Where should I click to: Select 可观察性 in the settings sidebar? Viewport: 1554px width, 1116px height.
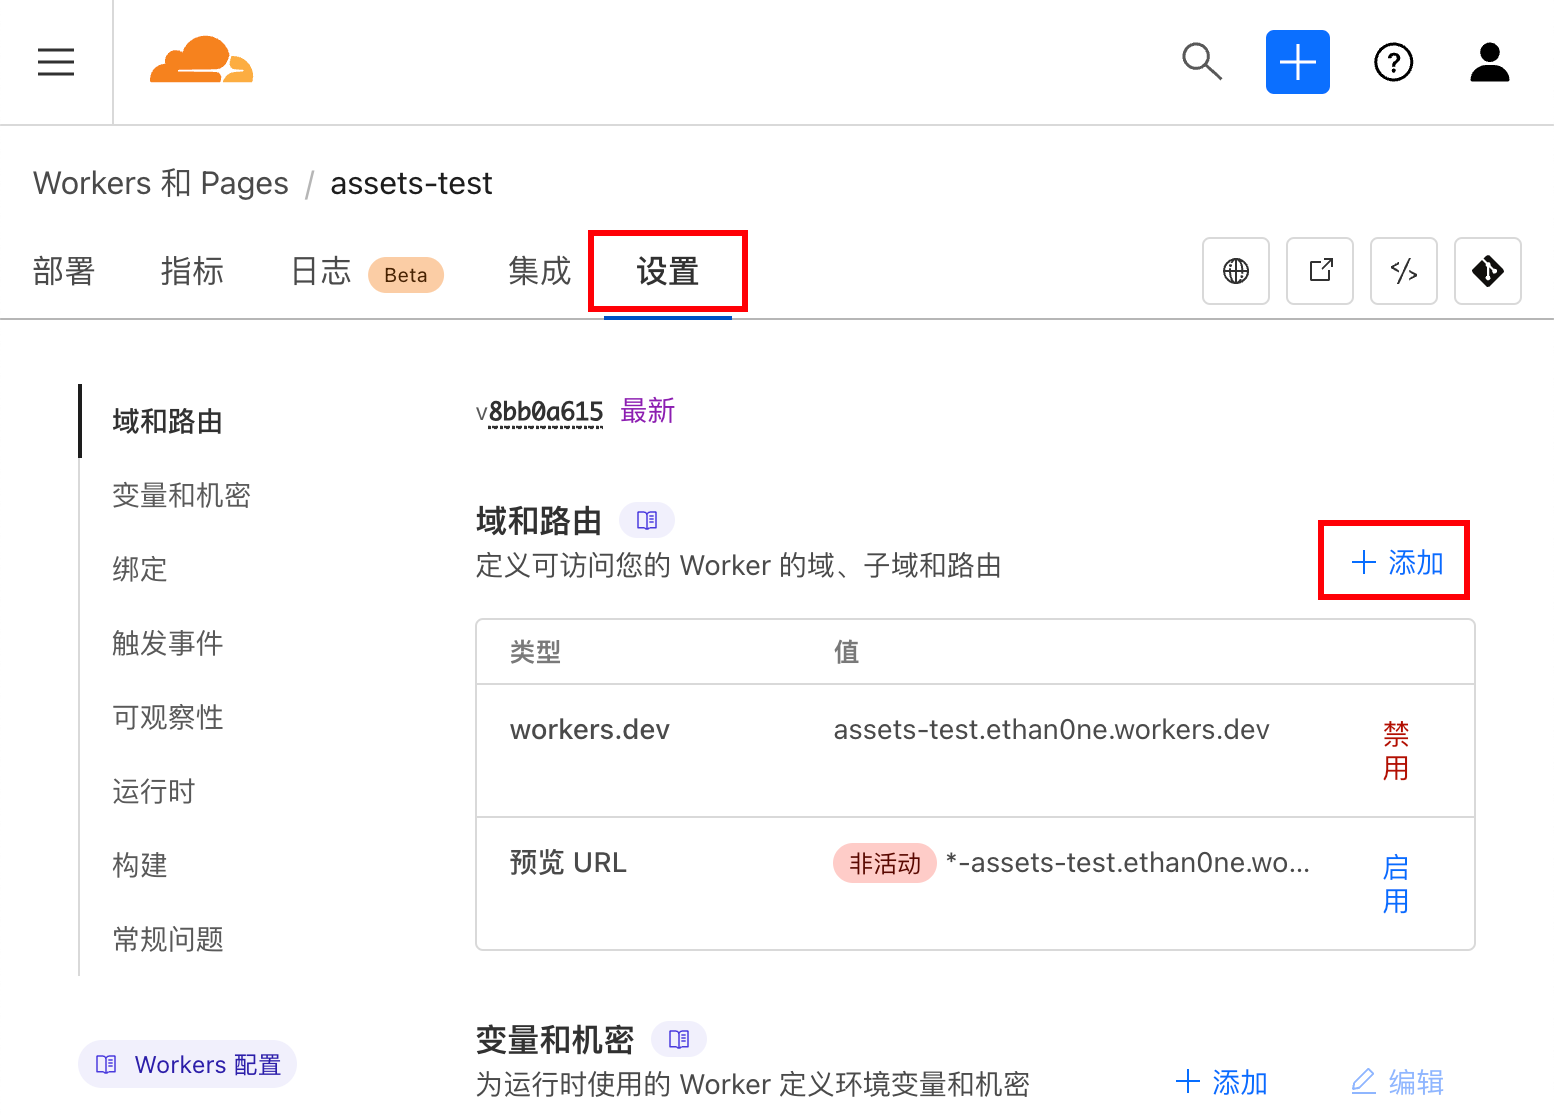(168, 717)
